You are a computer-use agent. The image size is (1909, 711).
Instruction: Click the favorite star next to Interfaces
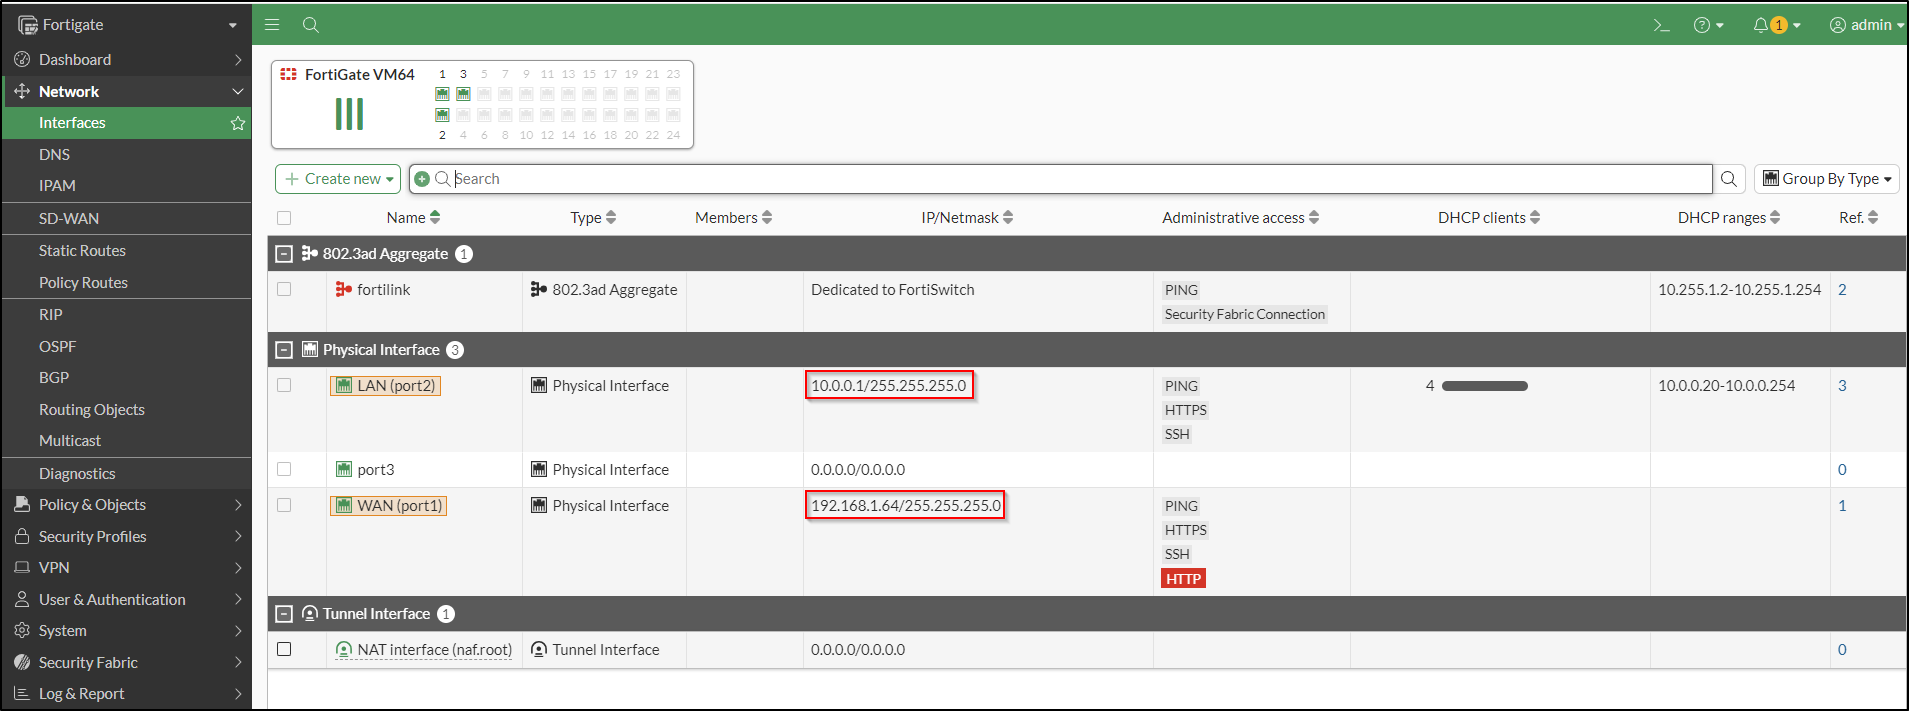pyautogui.click(x=238, y=123)
